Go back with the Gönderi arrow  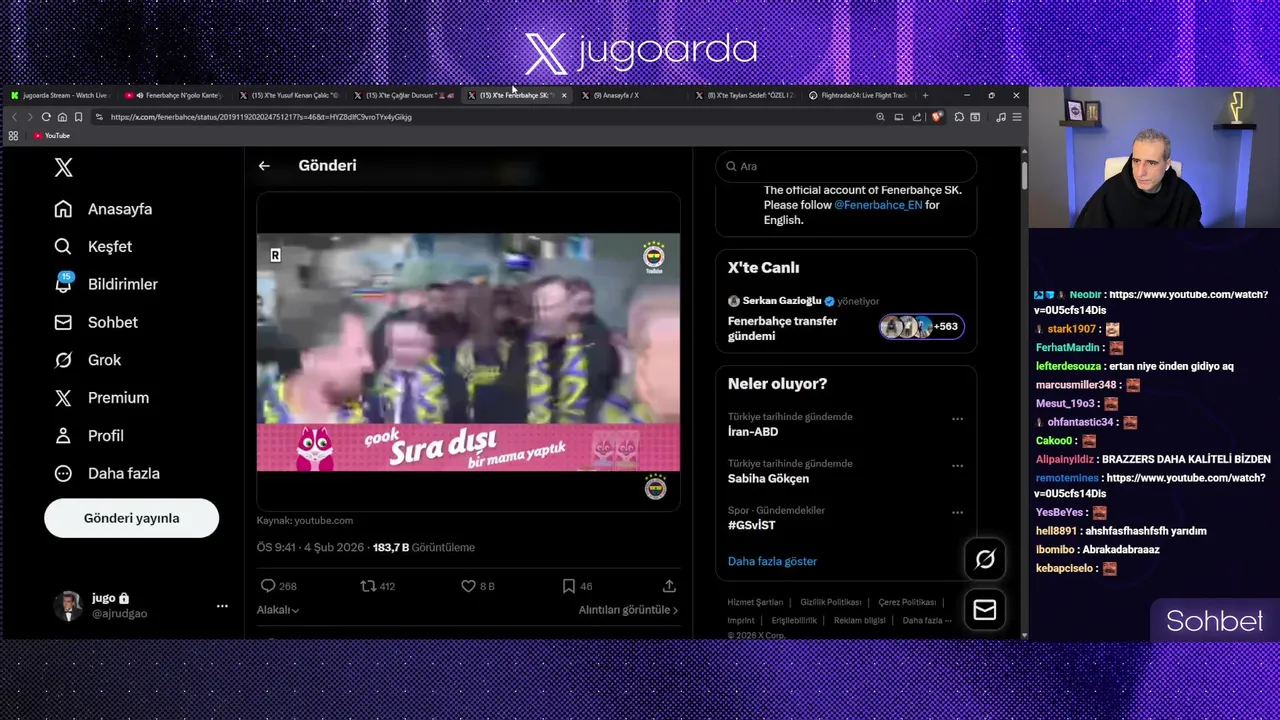(264, 166)
